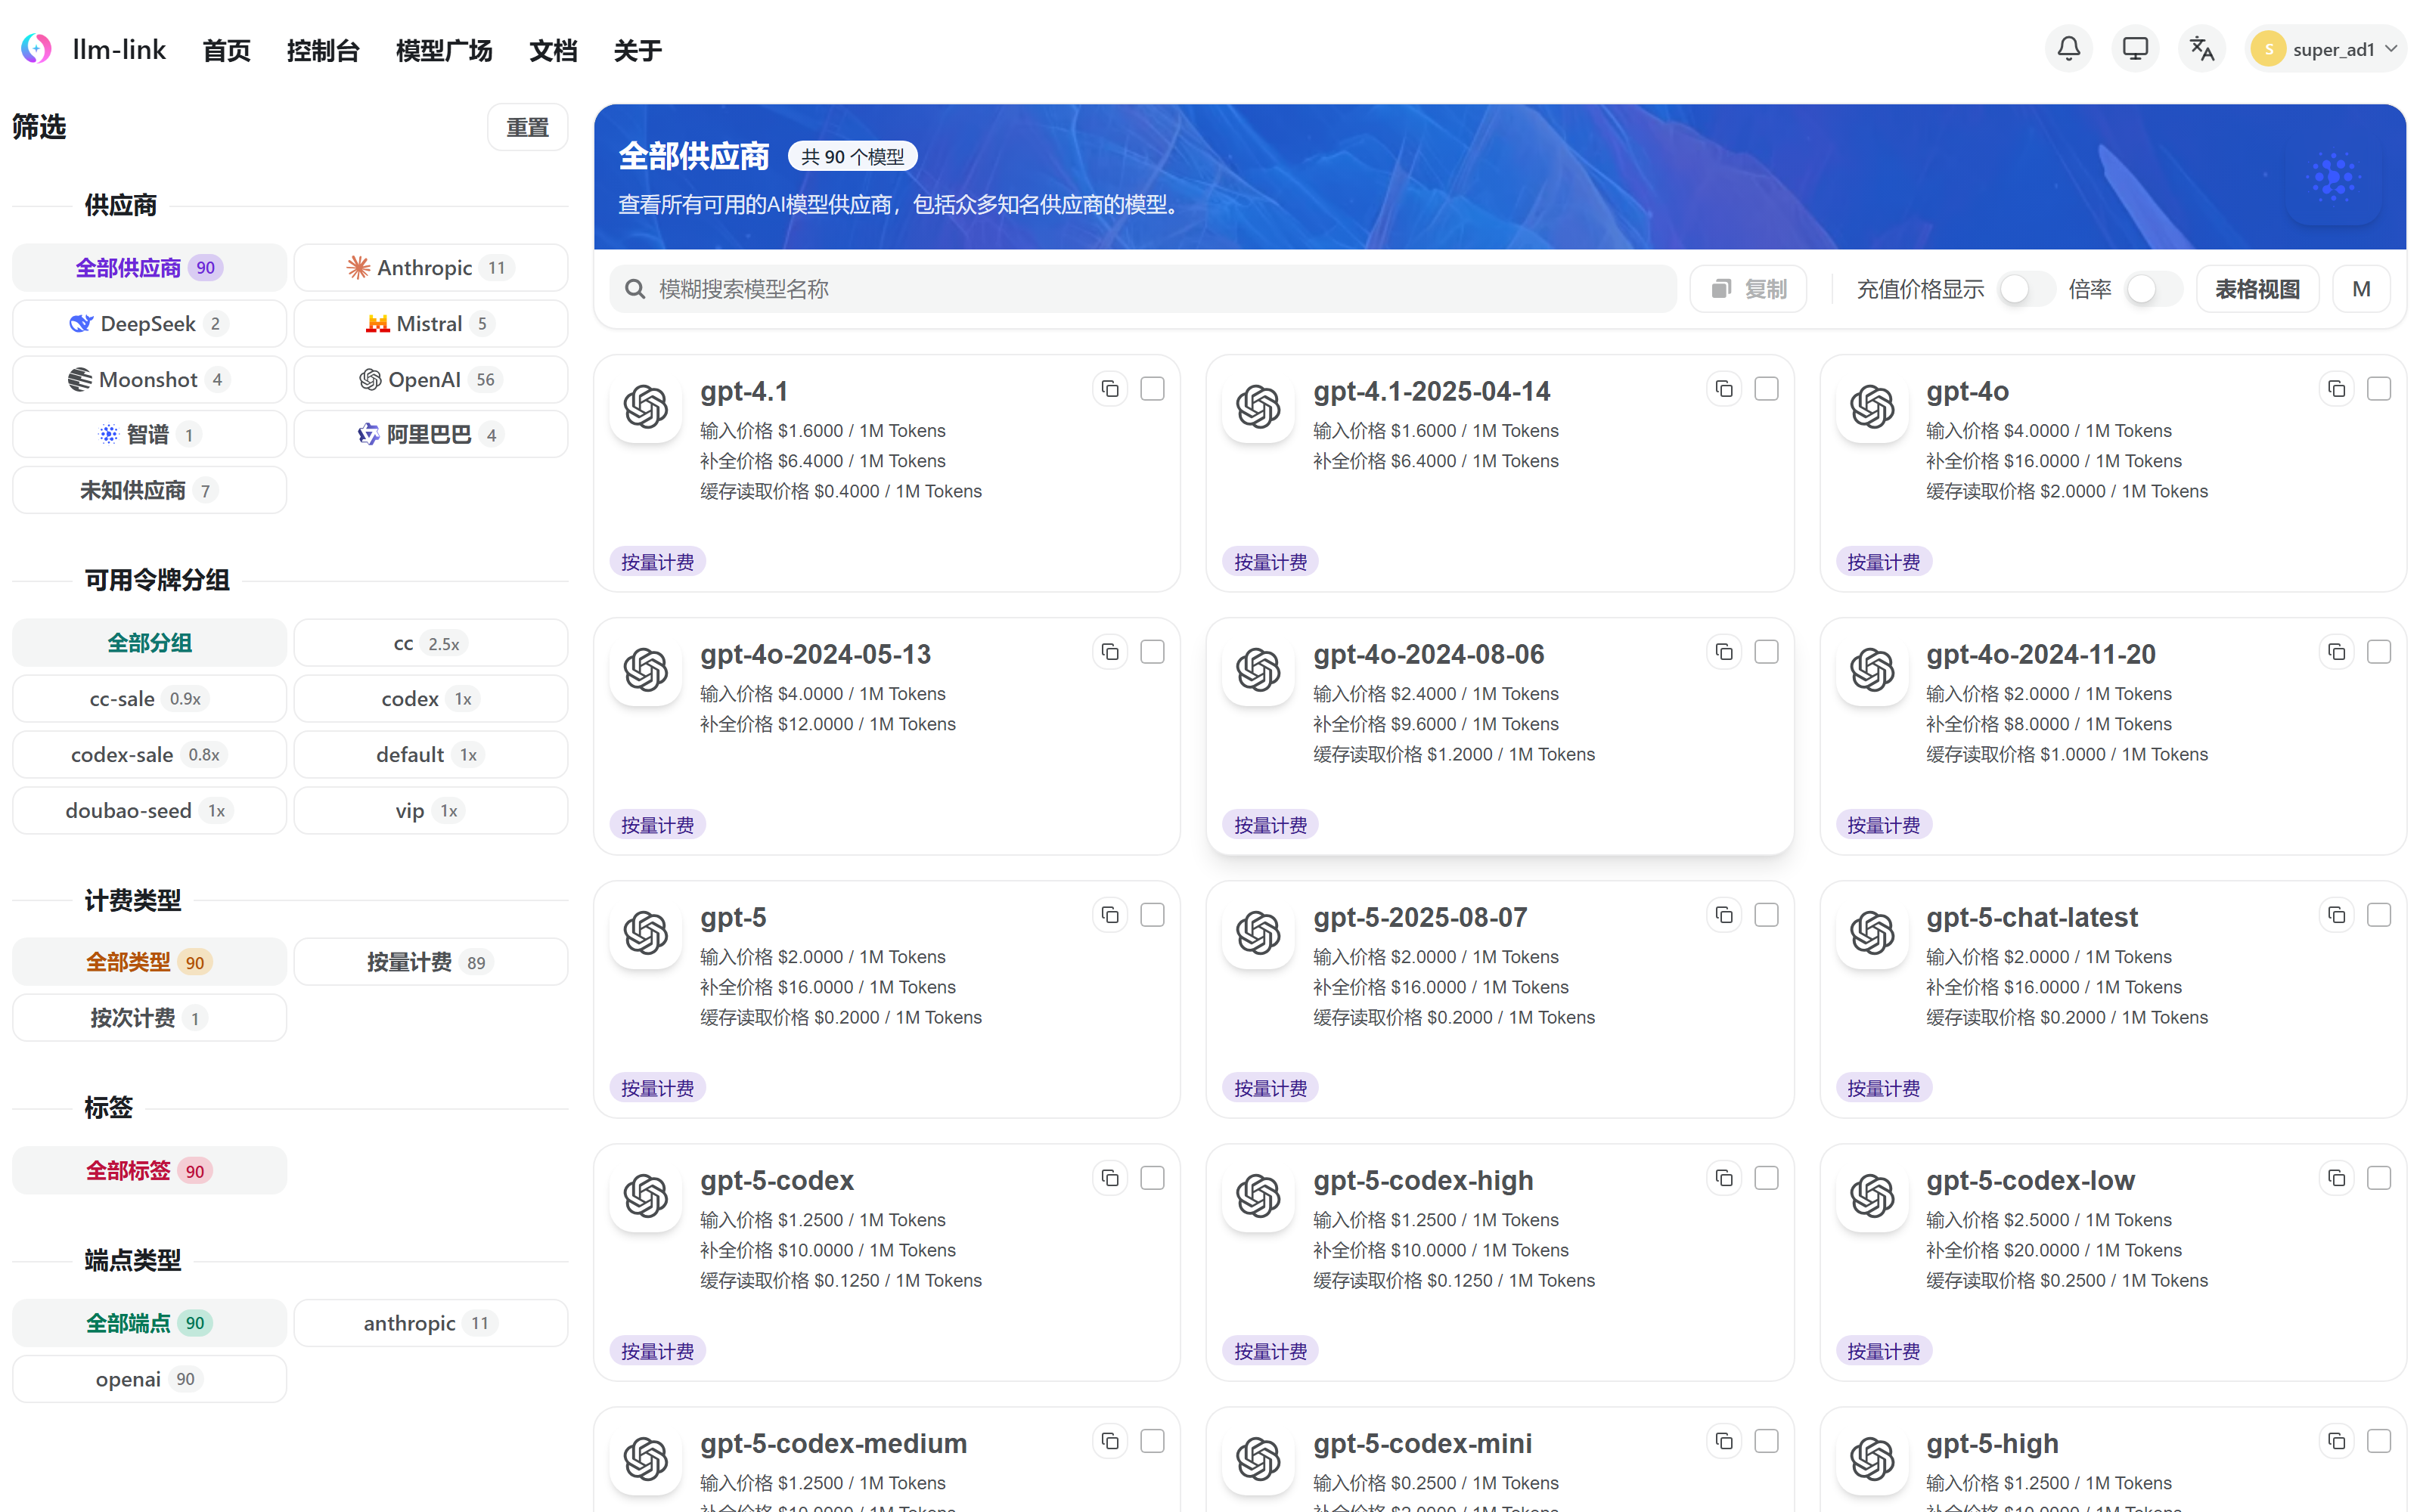Select the gpt-4.1 checkbox
Screen dimensions: 2420x1512
tap(1152, 389)
